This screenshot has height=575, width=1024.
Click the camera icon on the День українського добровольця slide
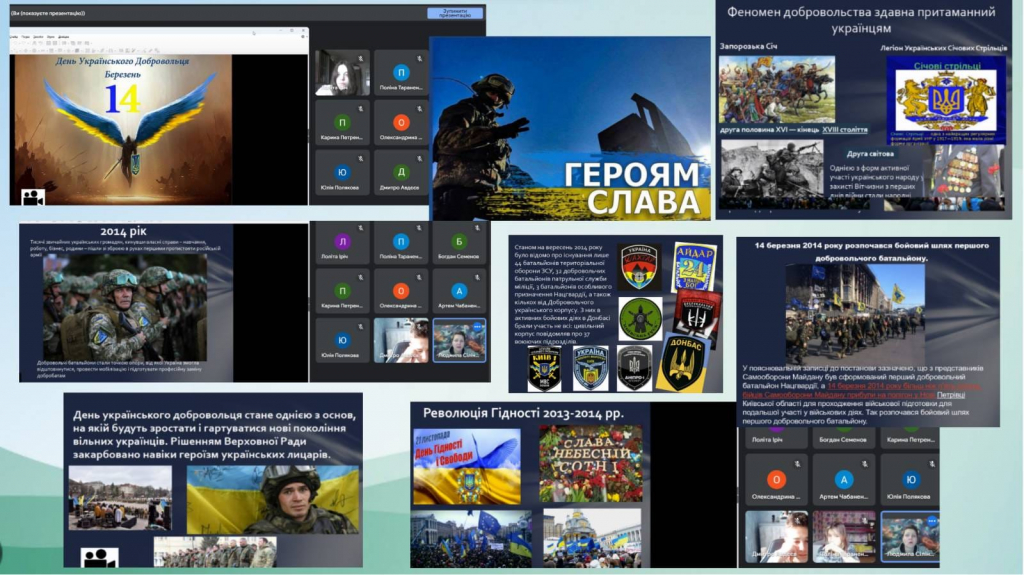99,558
